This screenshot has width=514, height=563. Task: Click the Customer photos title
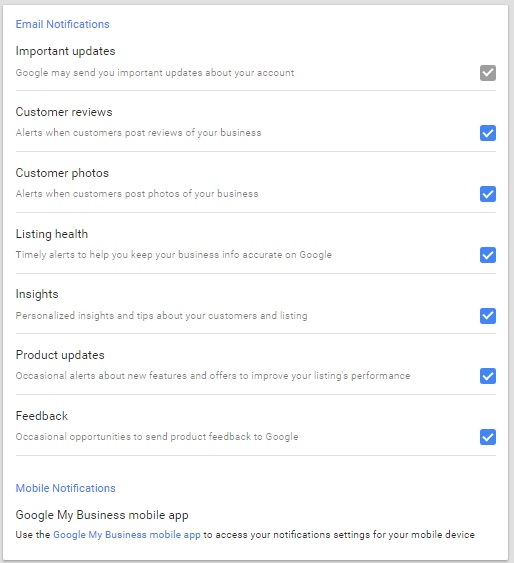click(x=62, y=173)
